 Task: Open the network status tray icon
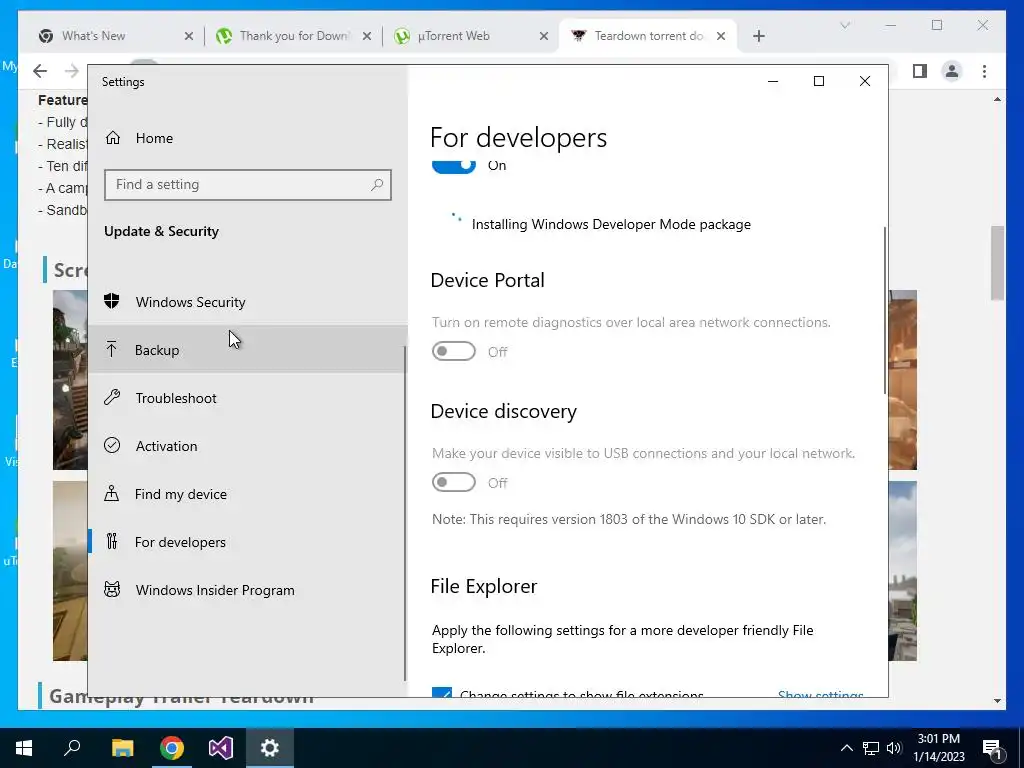coord(871,748)
